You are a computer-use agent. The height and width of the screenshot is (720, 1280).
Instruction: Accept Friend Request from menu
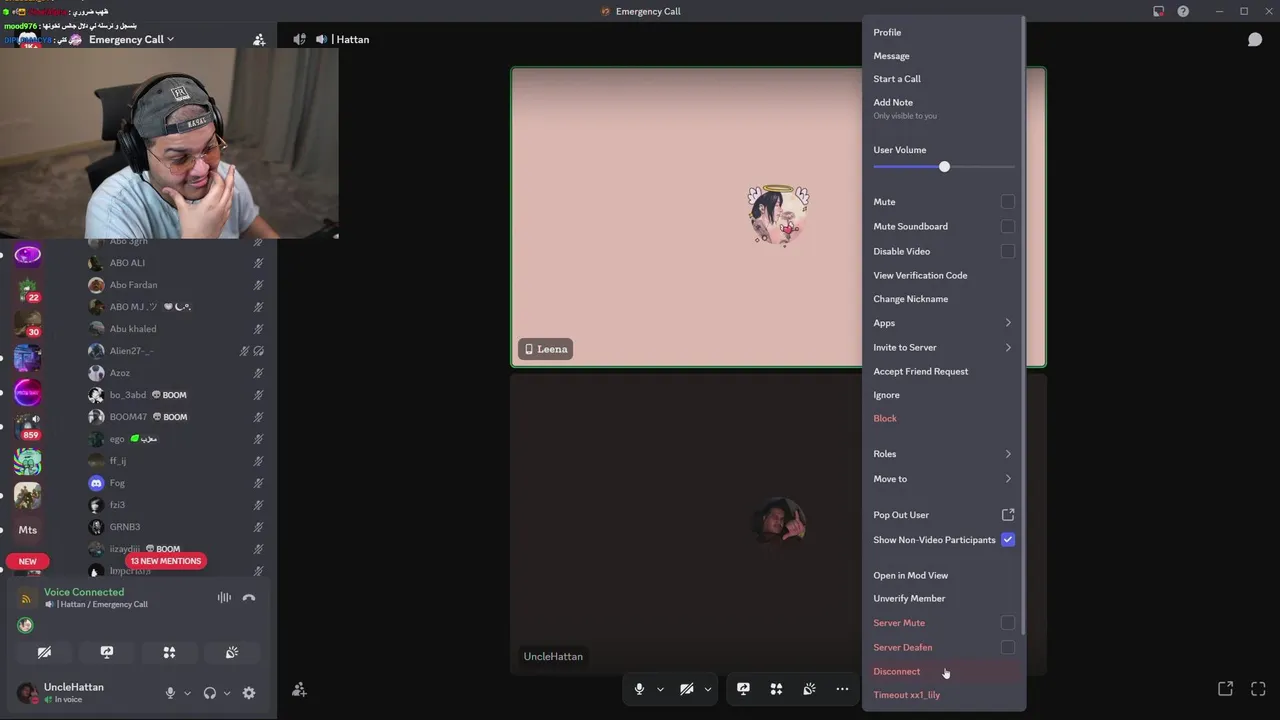click(x=943, y=371)
